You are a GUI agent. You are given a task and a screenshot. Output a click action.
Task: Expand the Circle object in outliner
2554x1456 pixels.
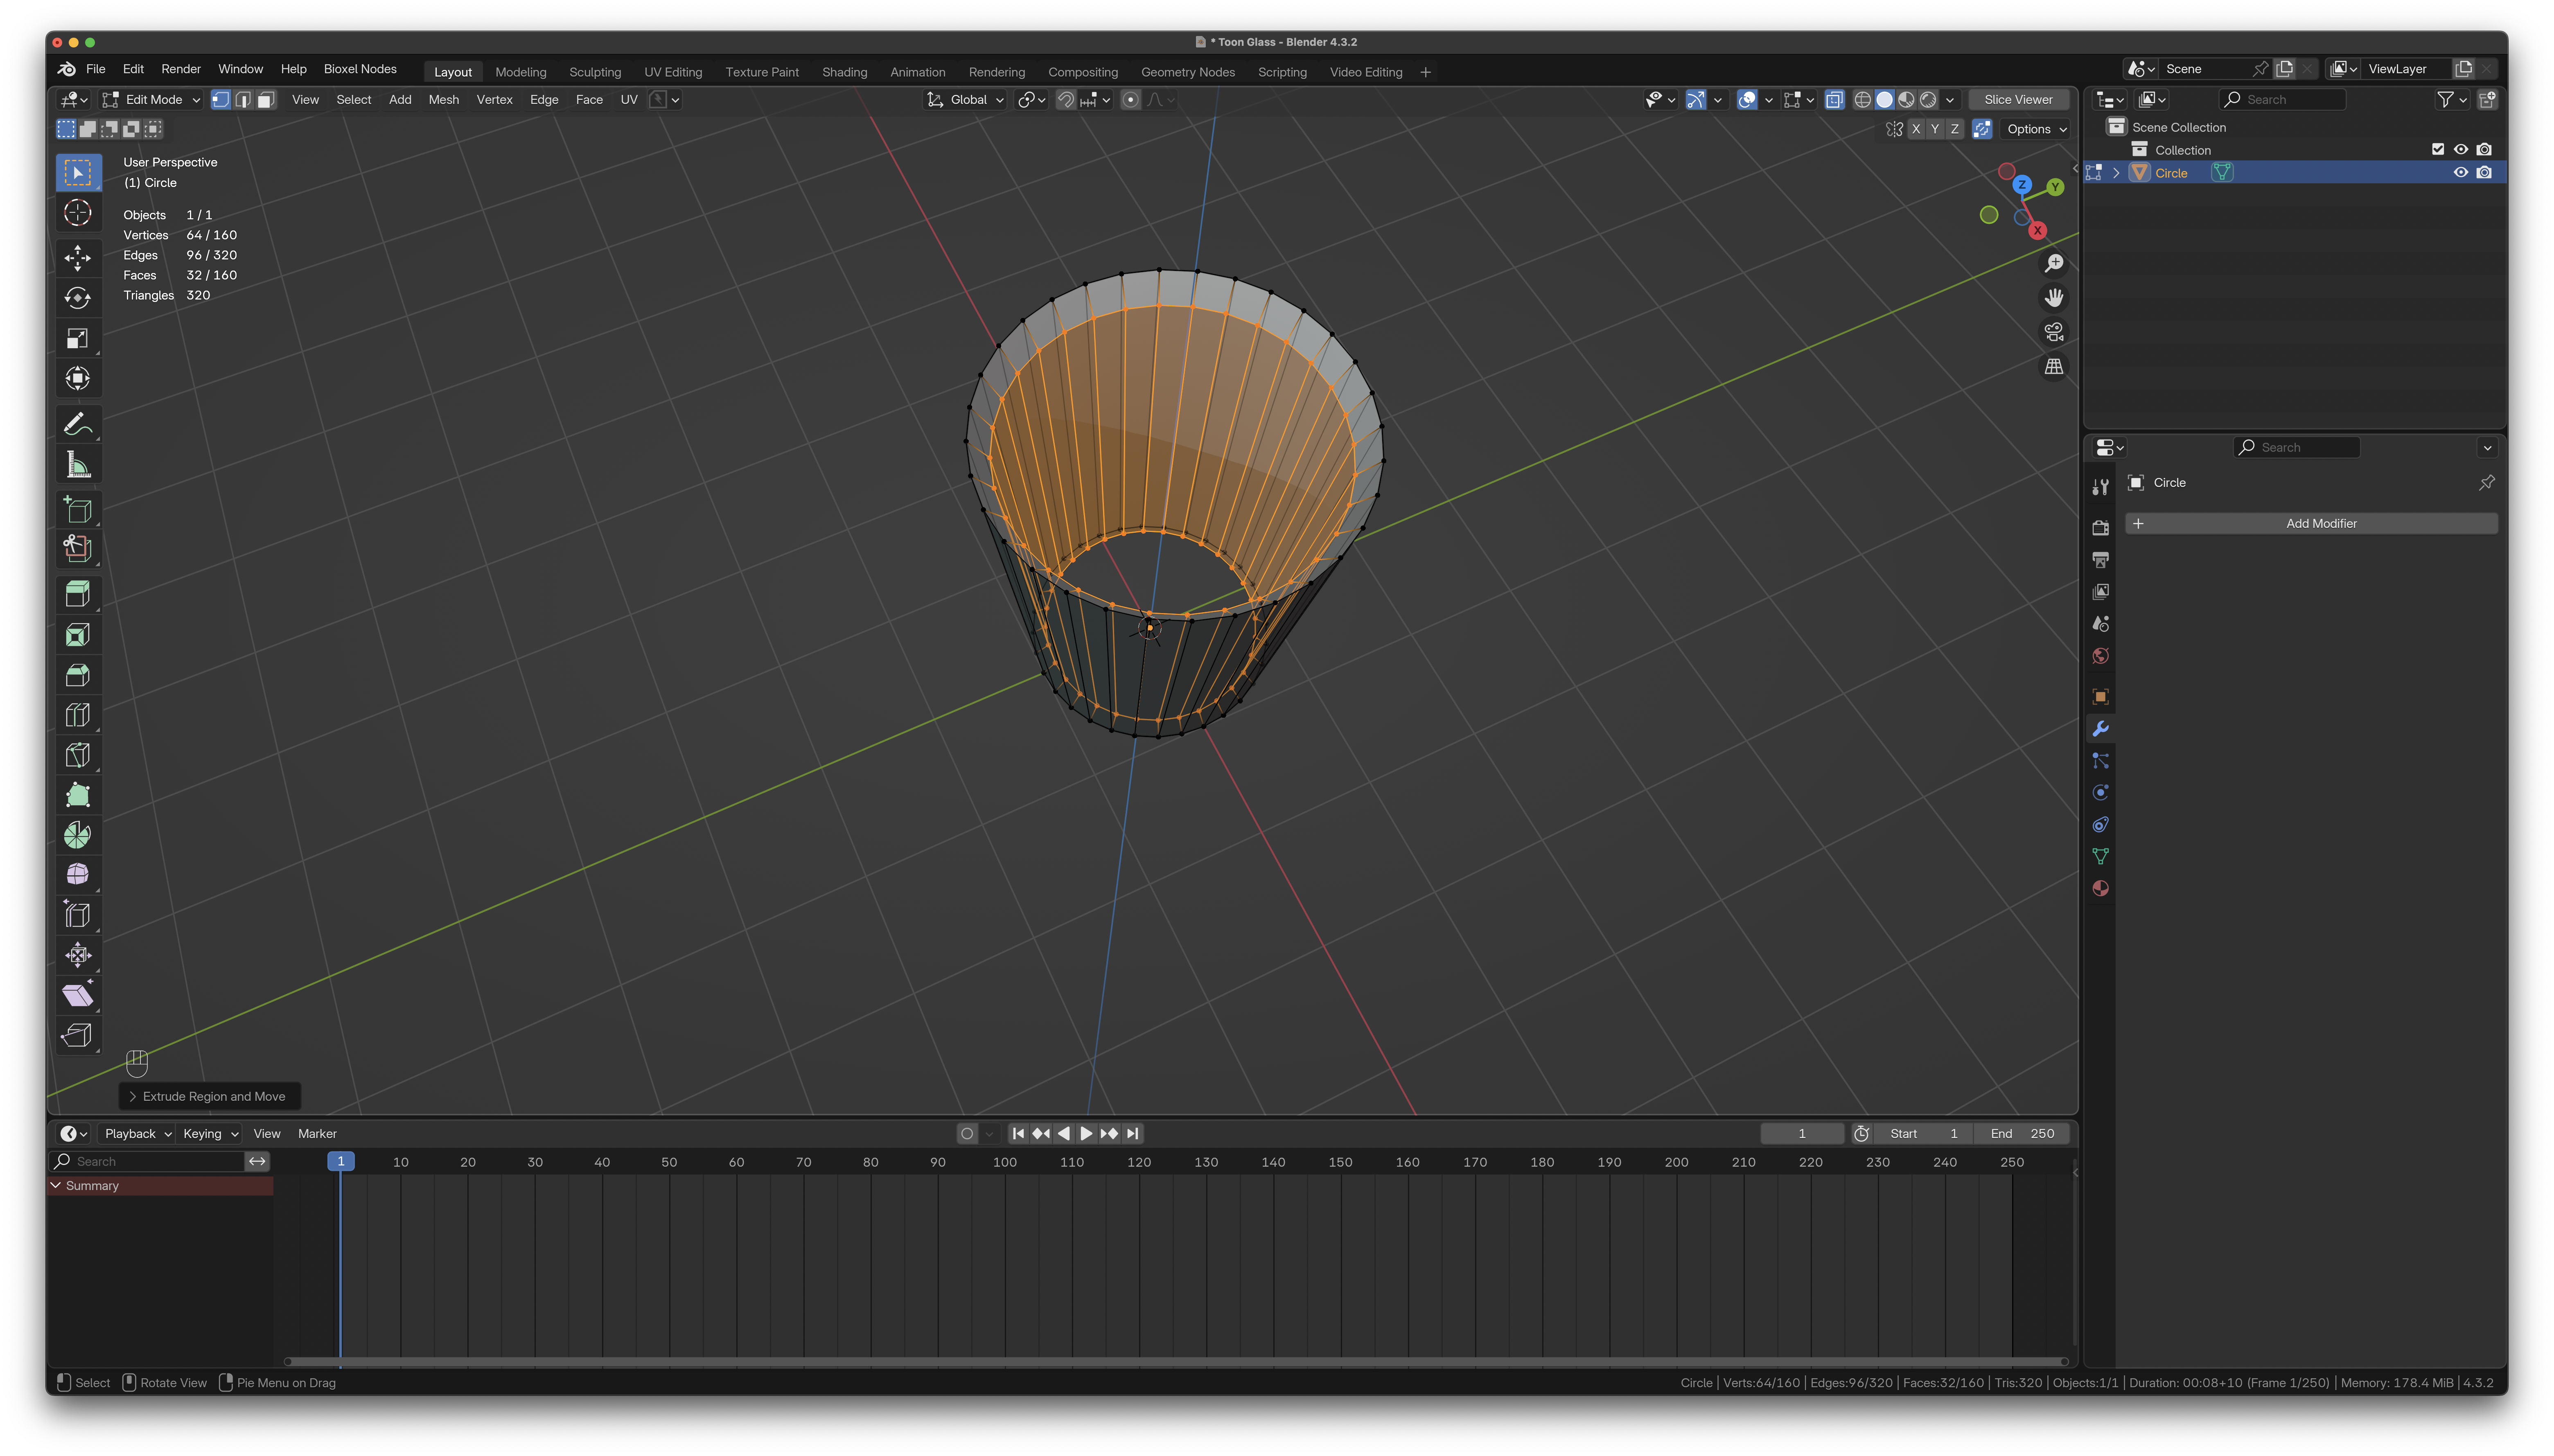coord(2116,173)
